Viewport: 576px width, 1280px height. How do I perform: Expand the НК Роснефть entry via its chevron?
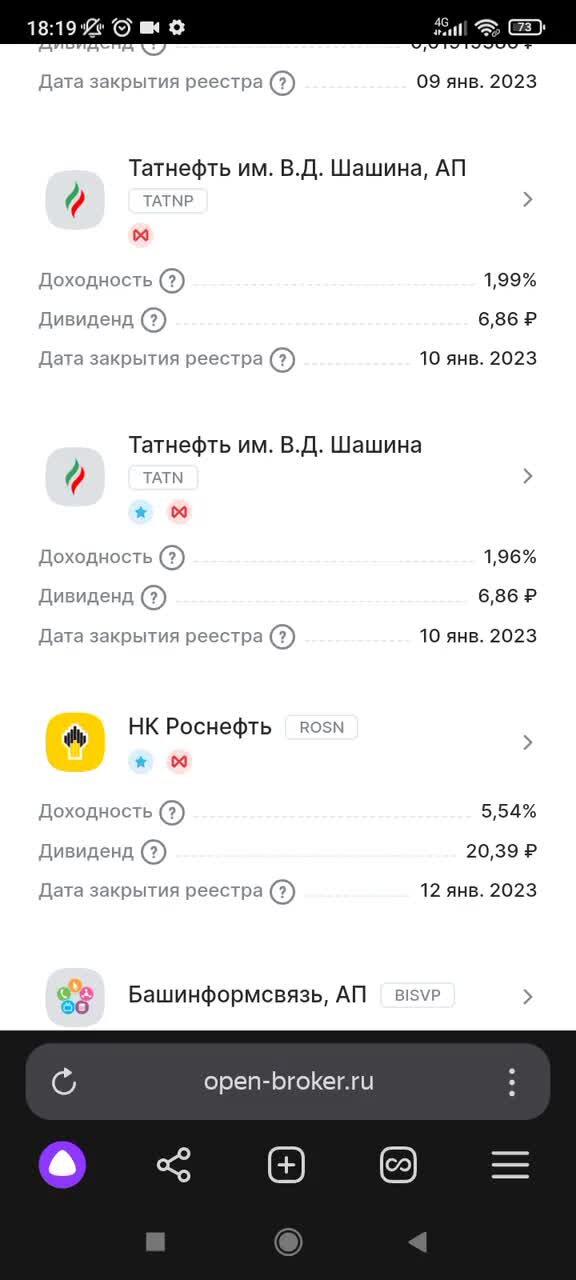528,742
